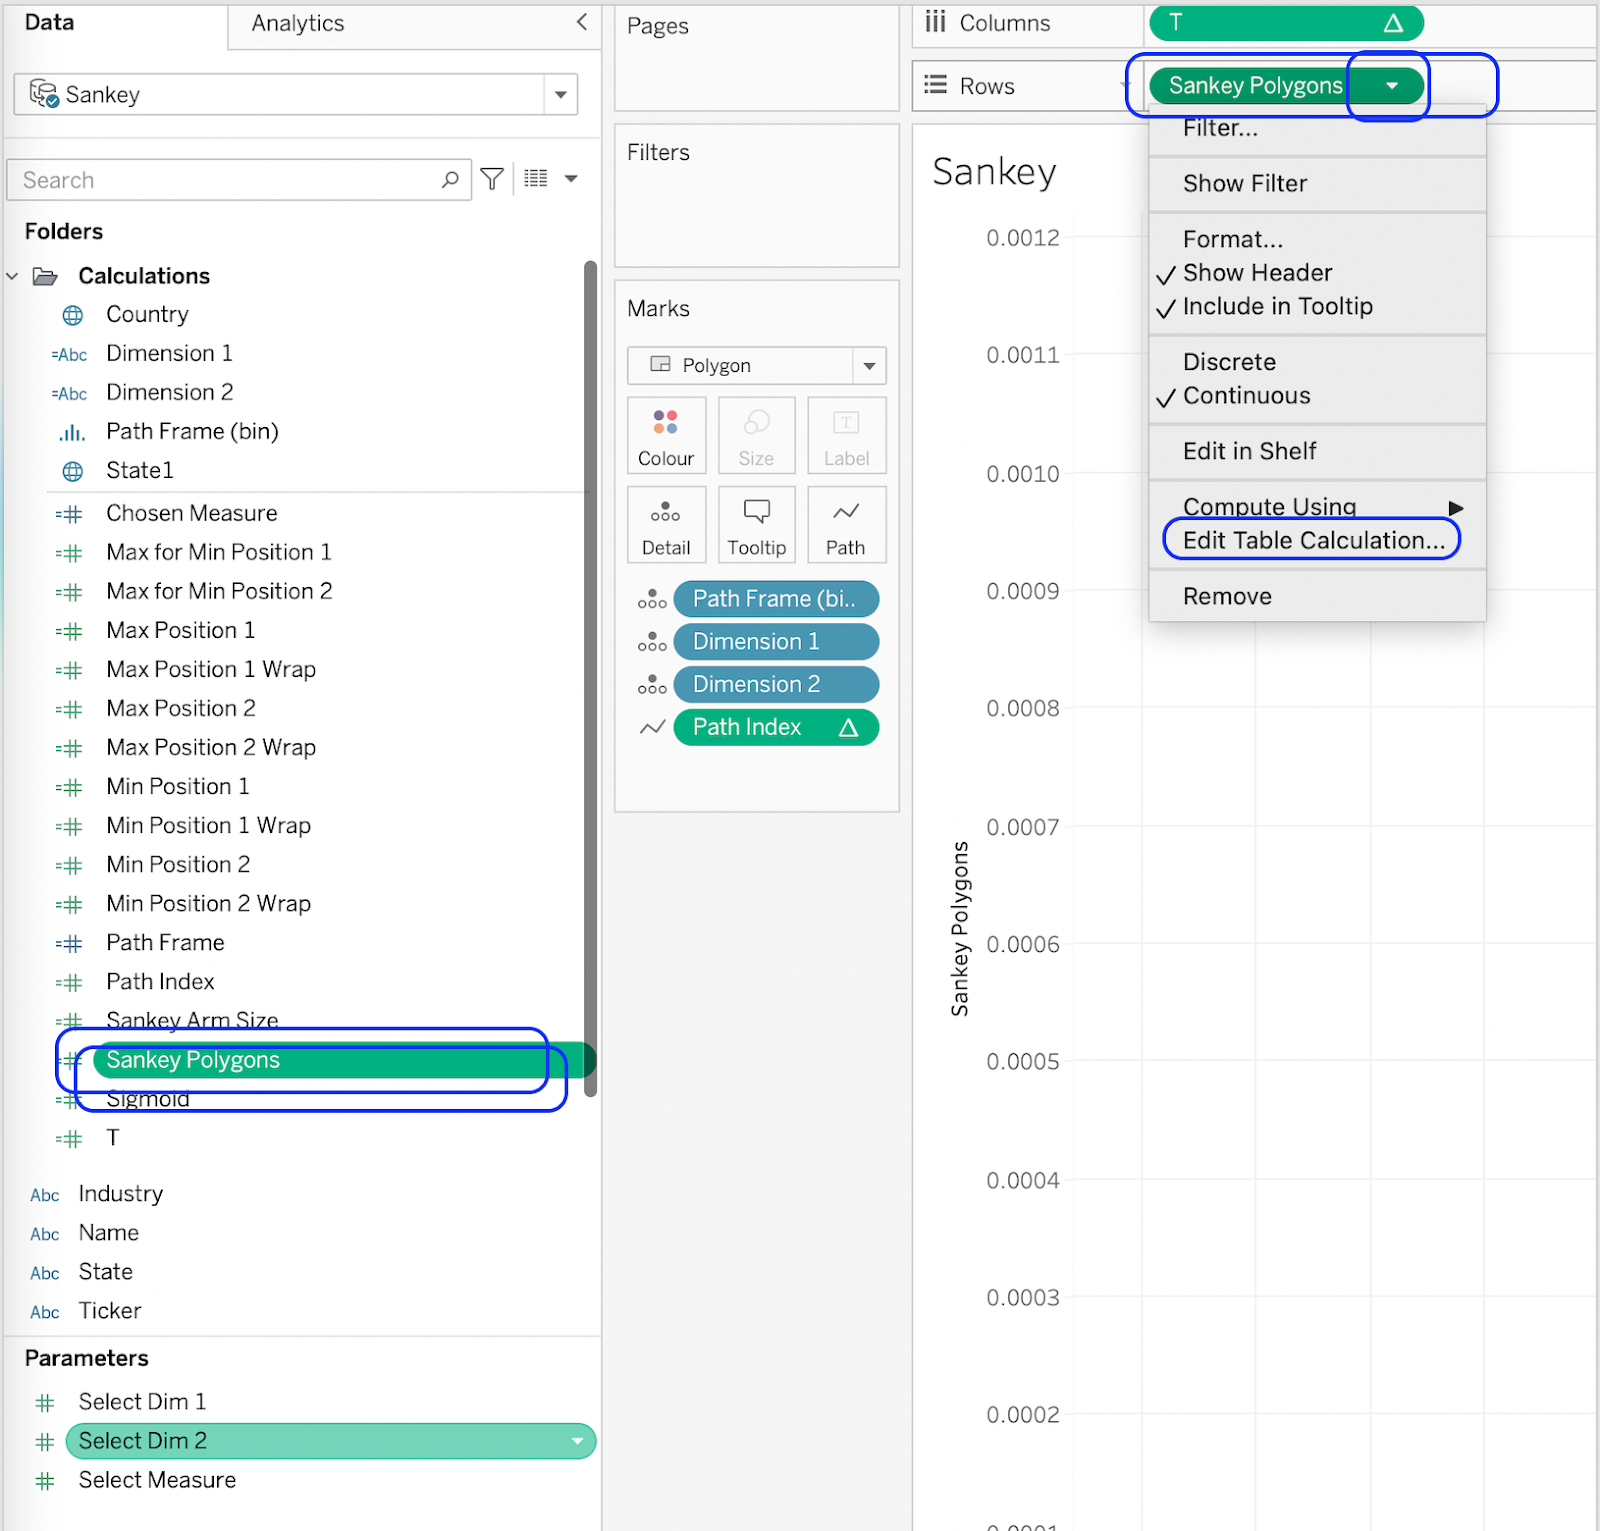
Task: Select the Sankey Arm Size field
Action: tap(192, 1021)
